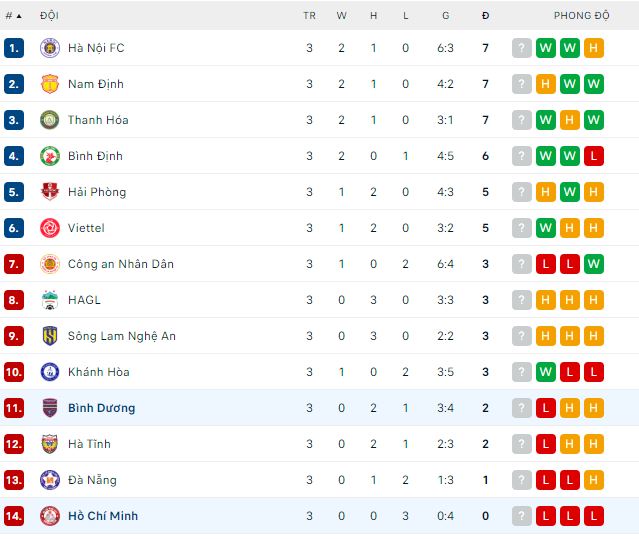Click the Hải Phòng club crest

[49, 192]
